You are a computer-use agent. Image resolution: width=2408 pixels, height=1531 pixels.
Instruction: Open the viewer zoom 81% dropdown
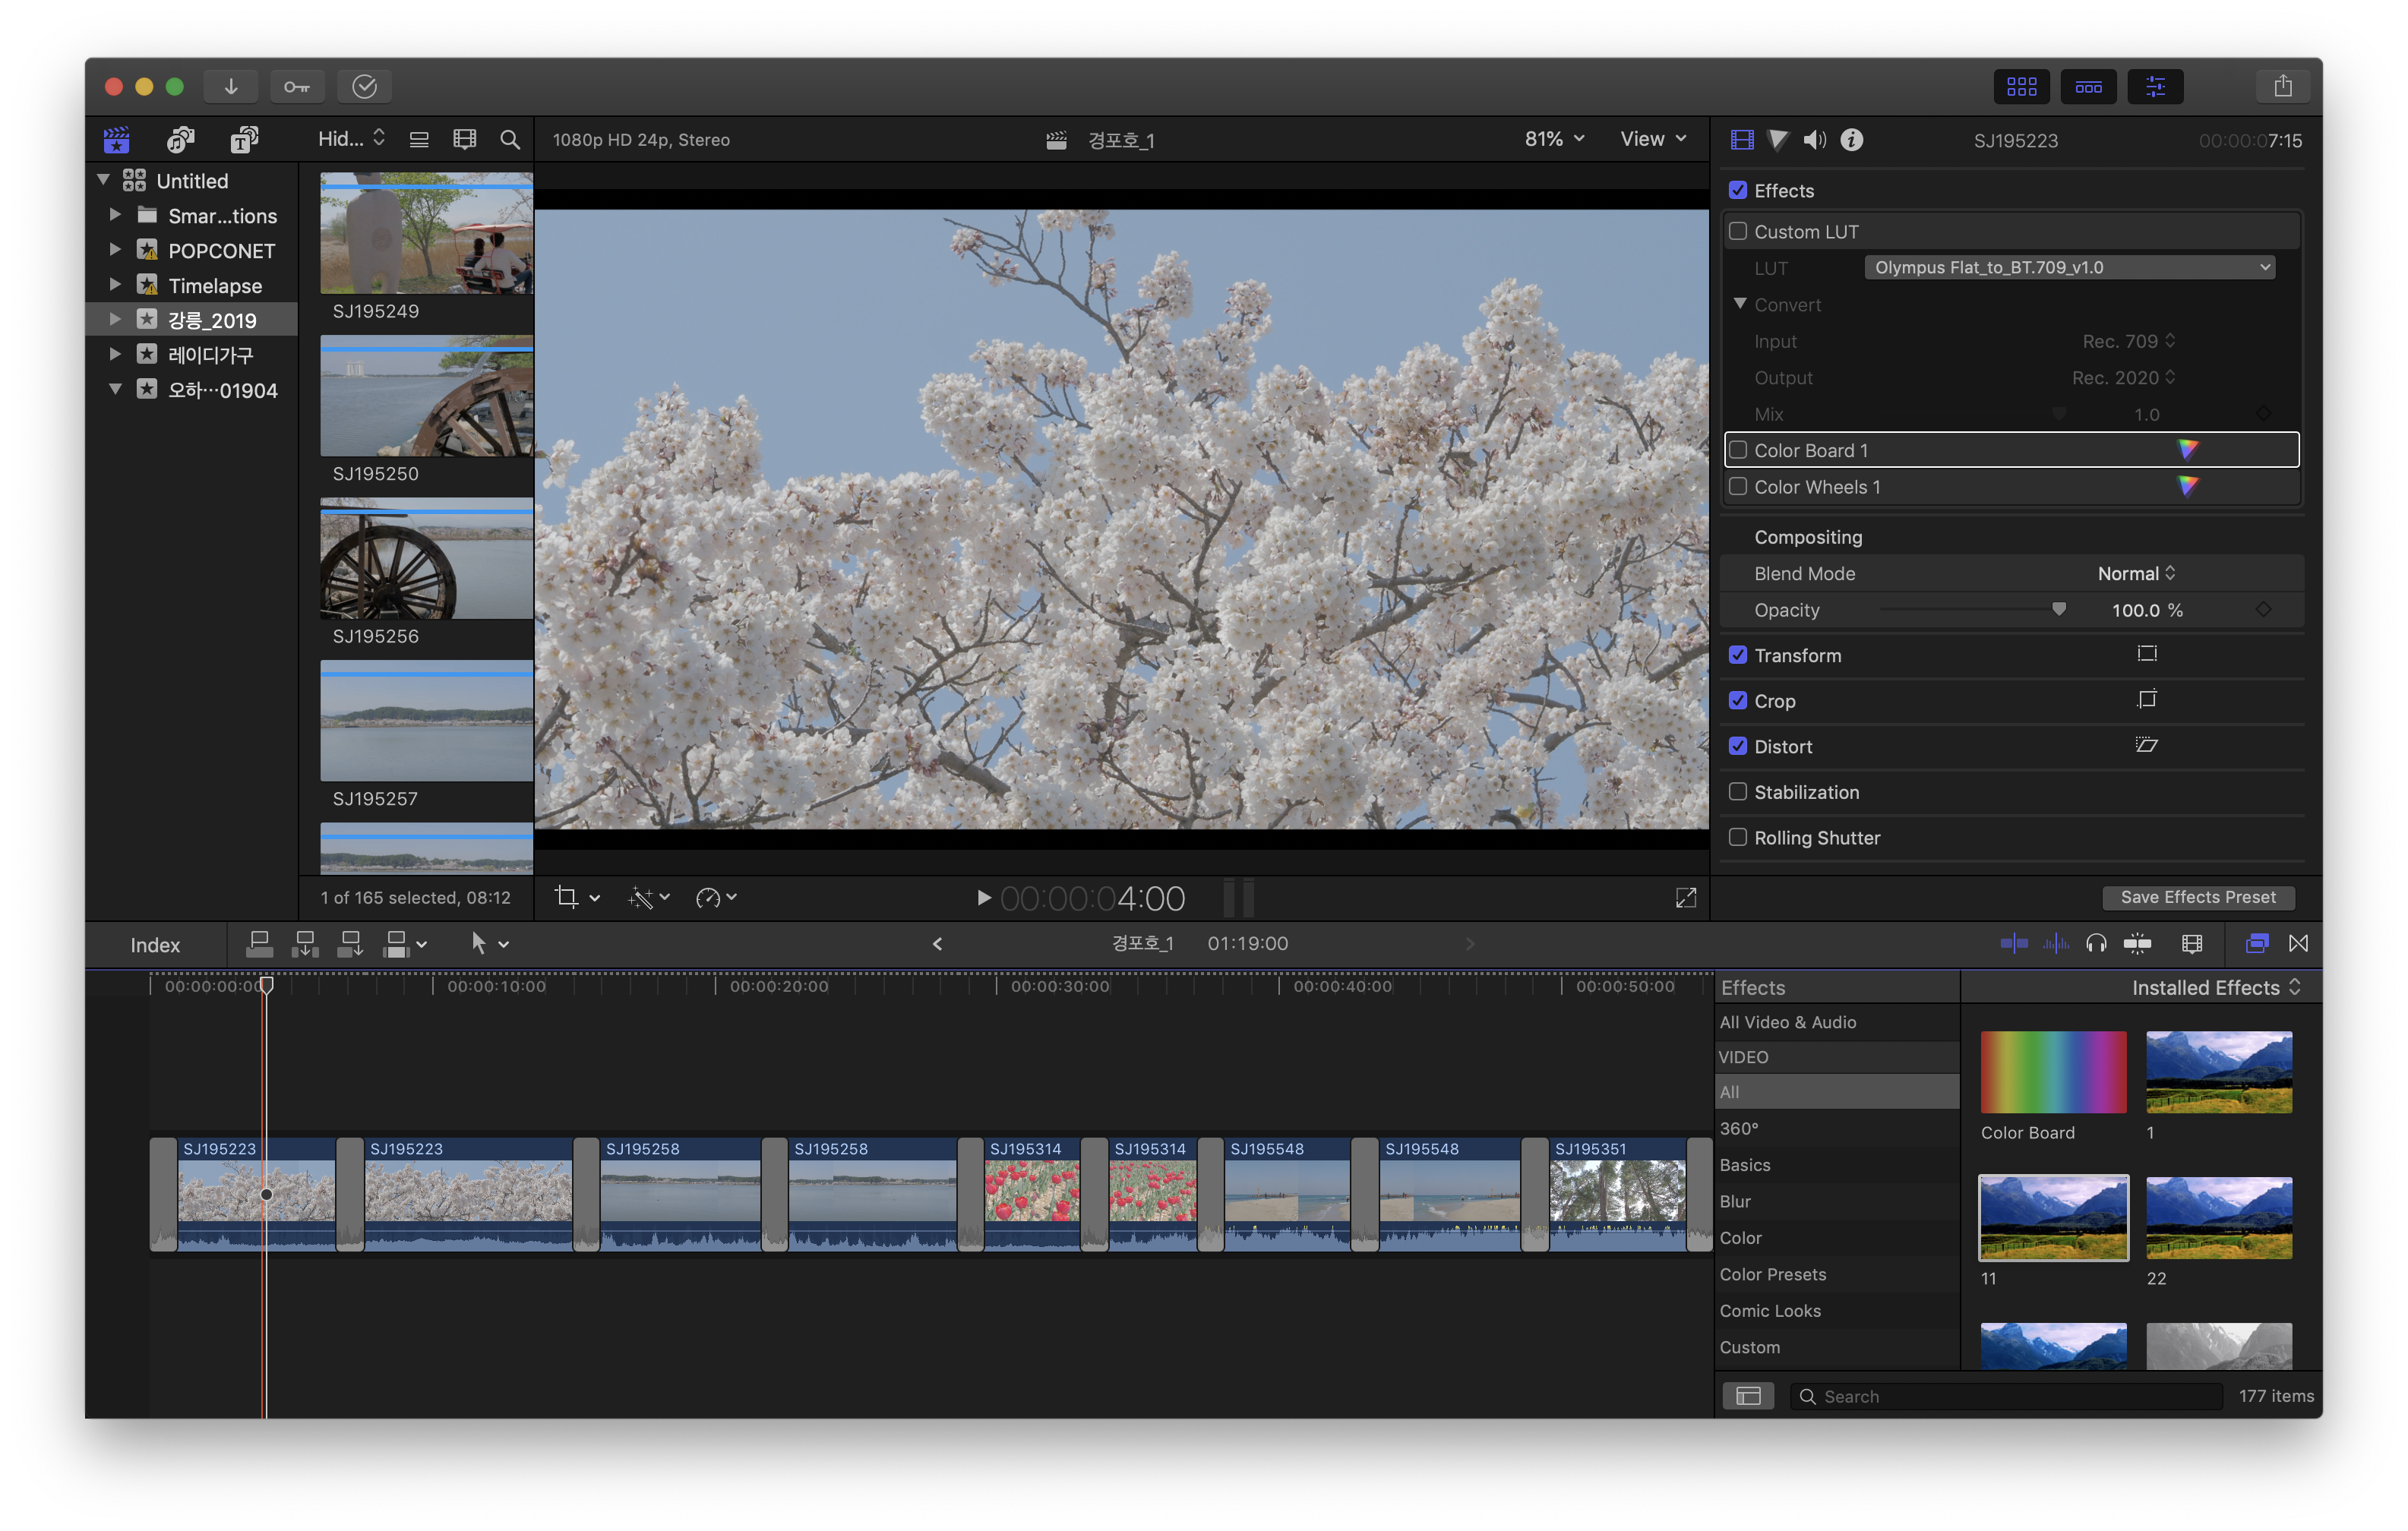1554,139
